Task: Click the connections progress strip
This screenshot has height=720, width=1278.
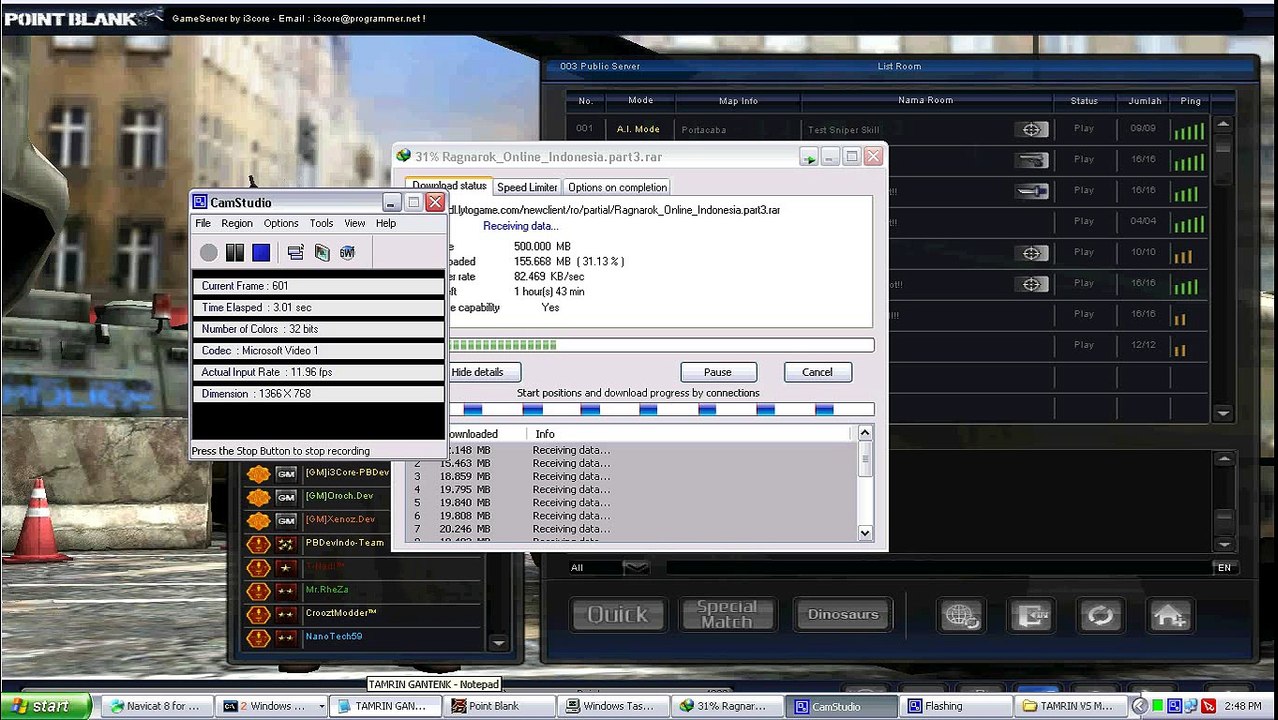Action: 660,409
